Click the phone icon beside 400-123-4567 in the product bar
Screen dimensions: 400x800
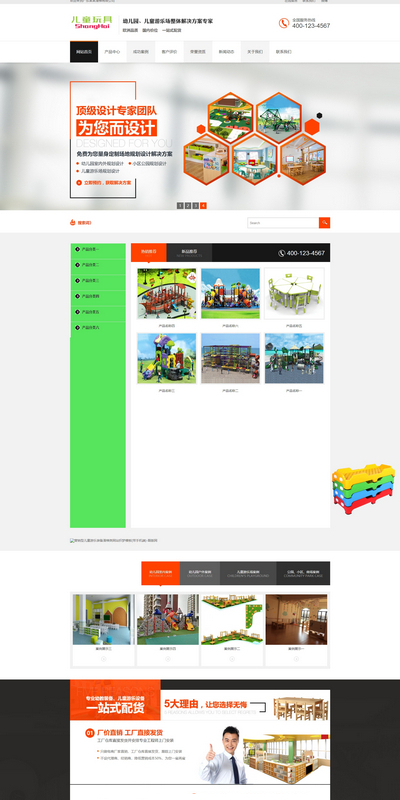[282, 253]
